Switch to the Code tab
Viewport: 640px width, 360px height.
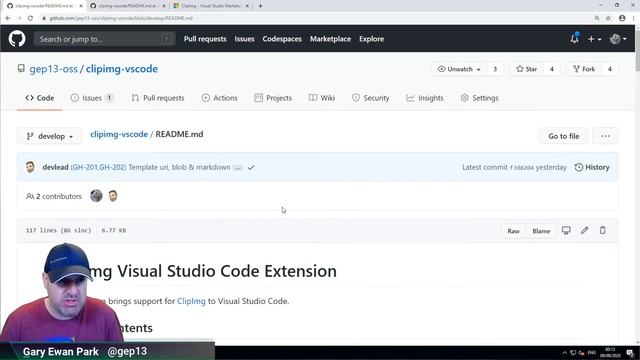[x=40, y=98]
